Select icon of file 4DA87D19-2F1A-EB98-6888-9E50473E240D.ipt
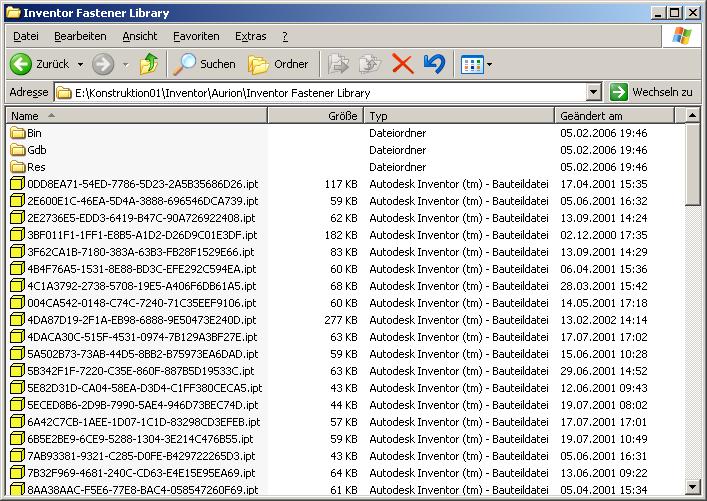The width and height of the screenshot is (707, 501). [x=17, y=320]
